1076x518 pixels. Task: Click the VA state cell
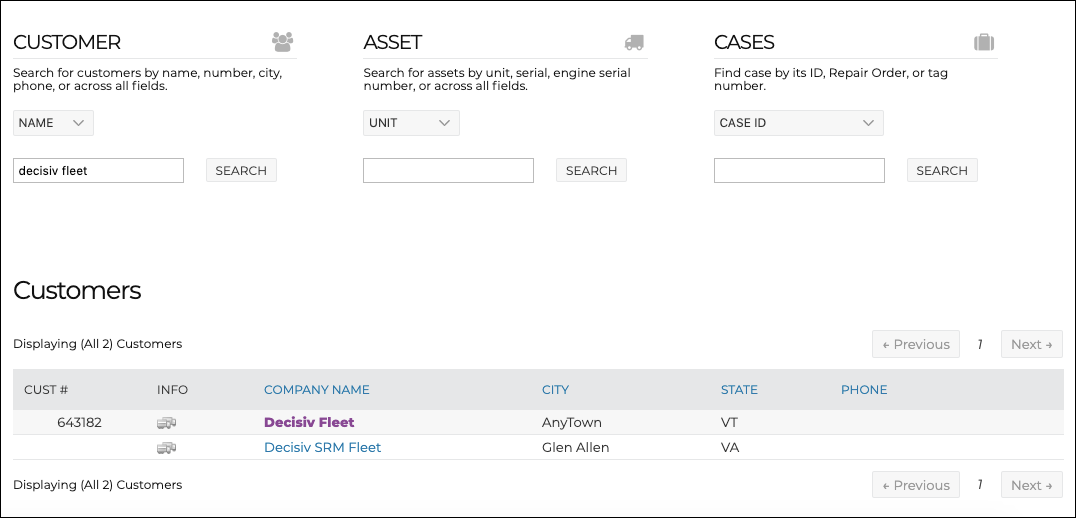pyautogui.click(x=729, y=448)
